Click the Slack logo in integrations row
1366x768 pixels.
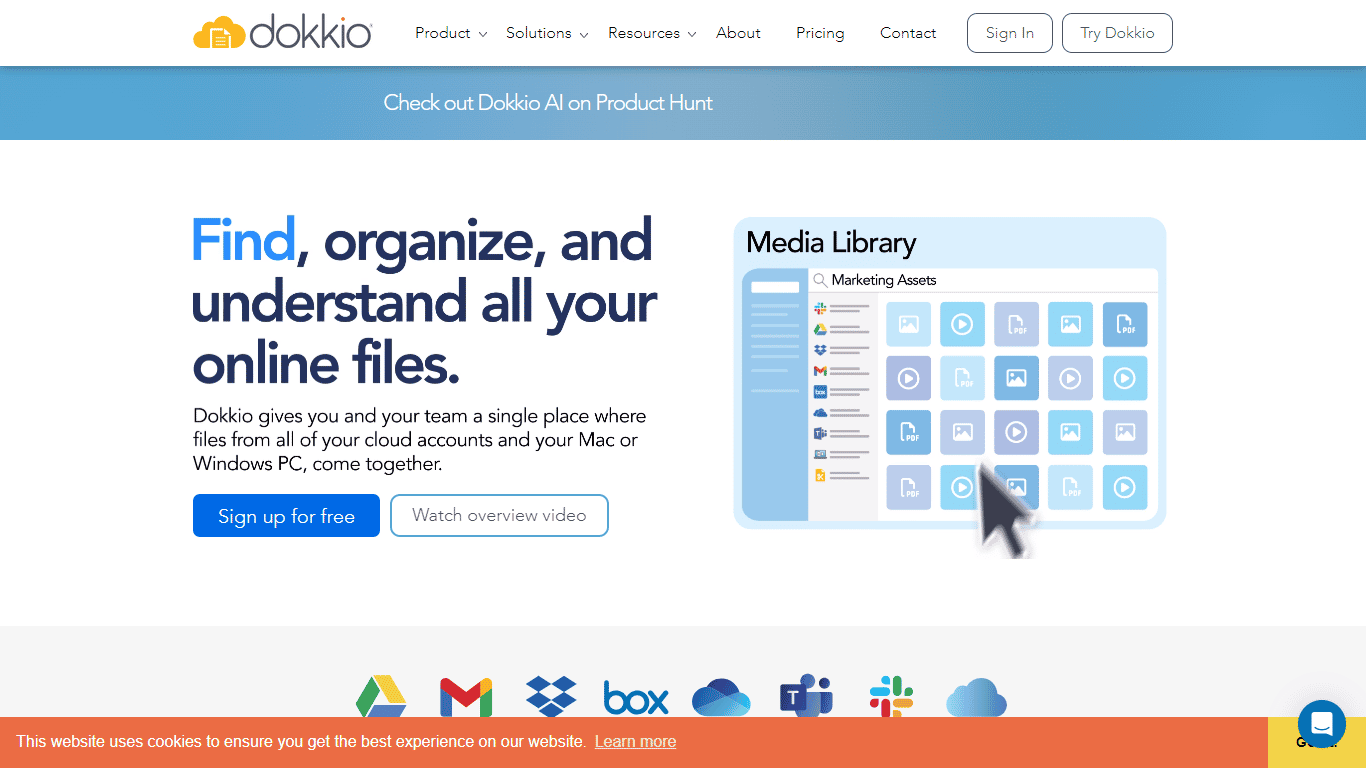[x=891, y=696]
